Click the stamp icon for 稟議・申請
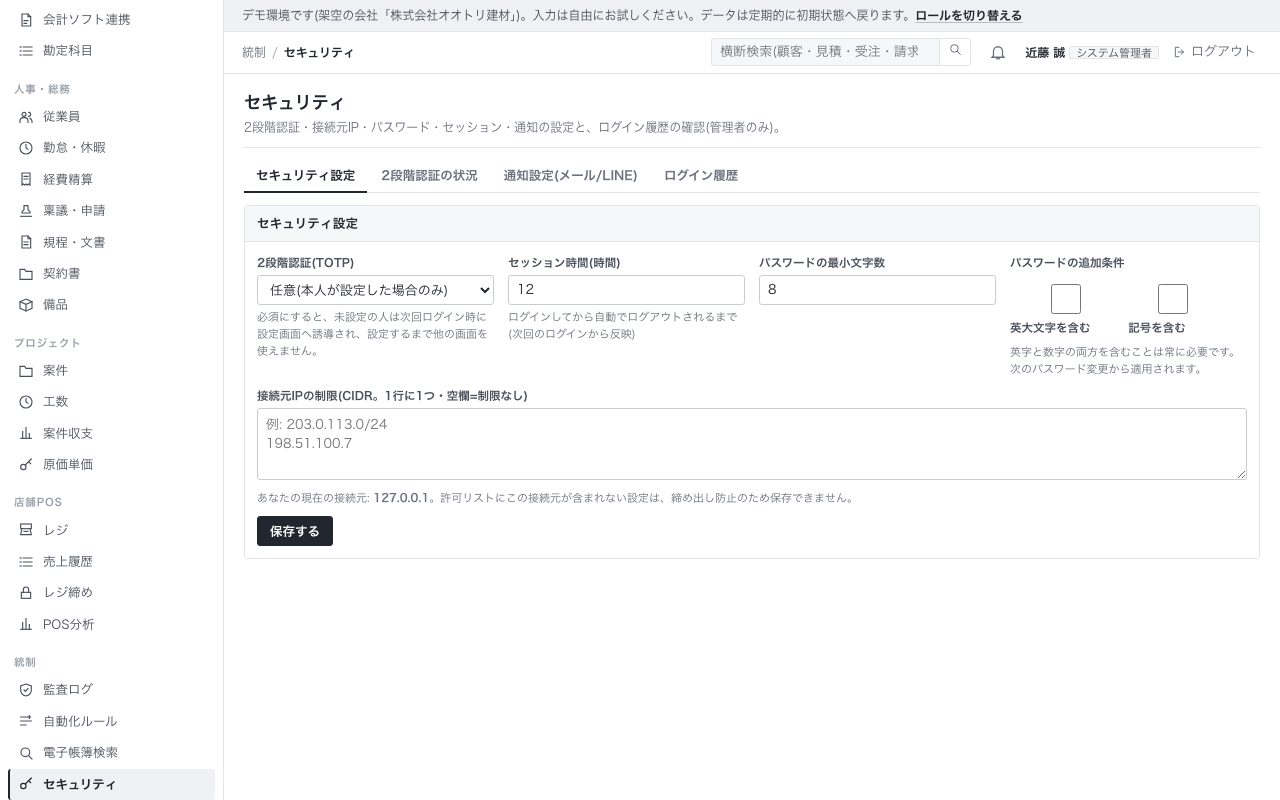This screenshot has height=800, width=1280. [x=26, y=211]
